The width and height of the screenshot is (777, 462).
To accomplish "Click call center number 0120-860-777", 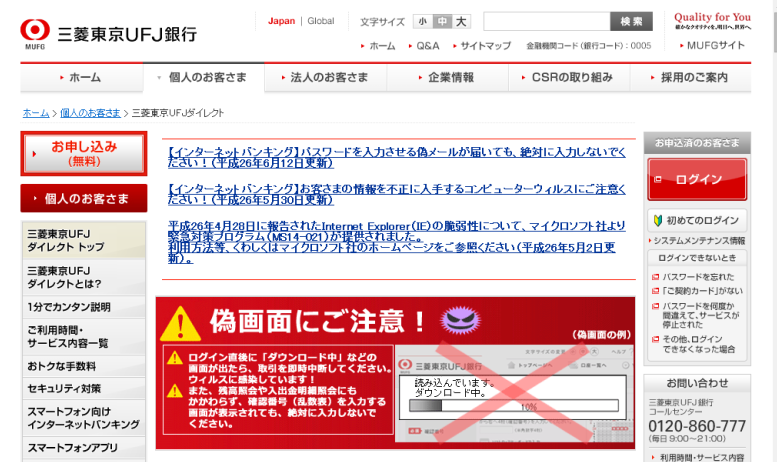I will [697, 426].
